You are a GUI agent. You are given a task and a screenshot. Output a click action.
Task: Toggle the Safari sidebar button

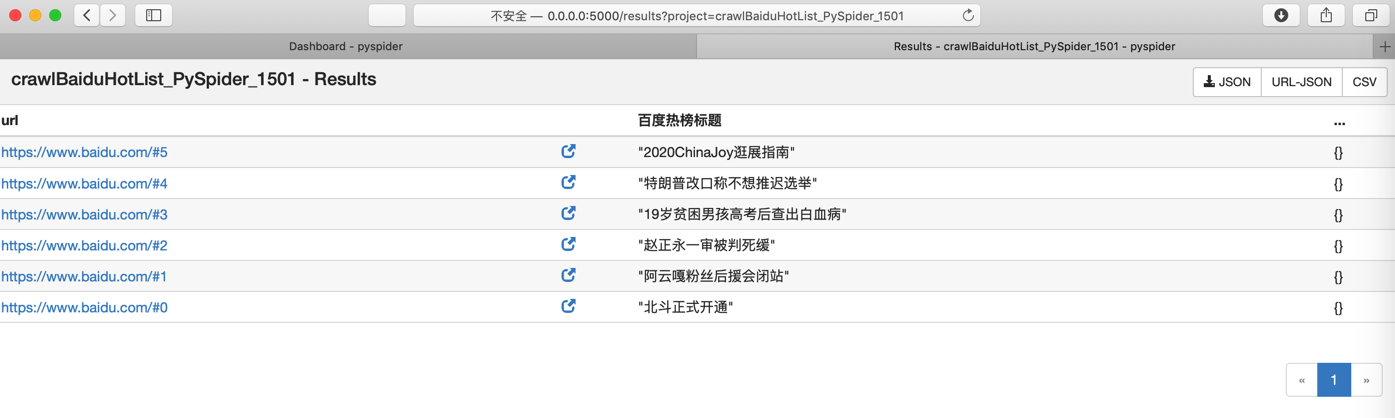tap(154, 15)
